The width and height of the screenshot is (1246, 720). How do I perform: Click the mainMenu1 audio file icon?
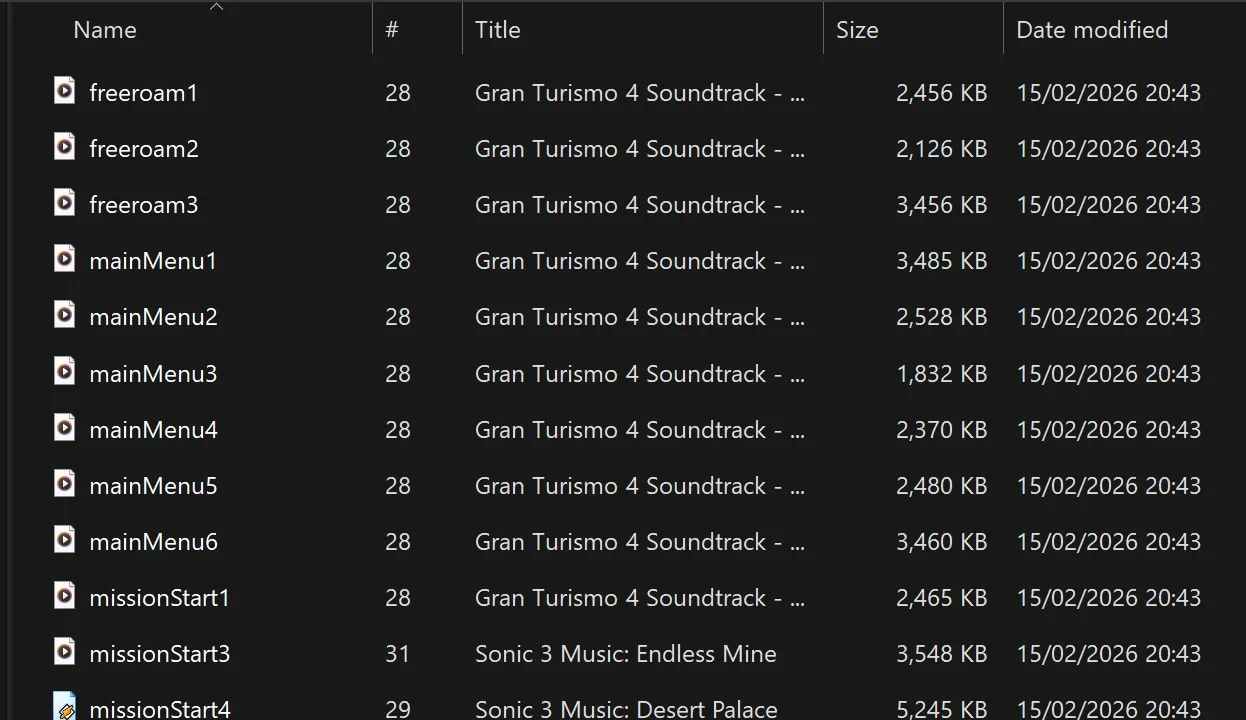pos(65,259)
